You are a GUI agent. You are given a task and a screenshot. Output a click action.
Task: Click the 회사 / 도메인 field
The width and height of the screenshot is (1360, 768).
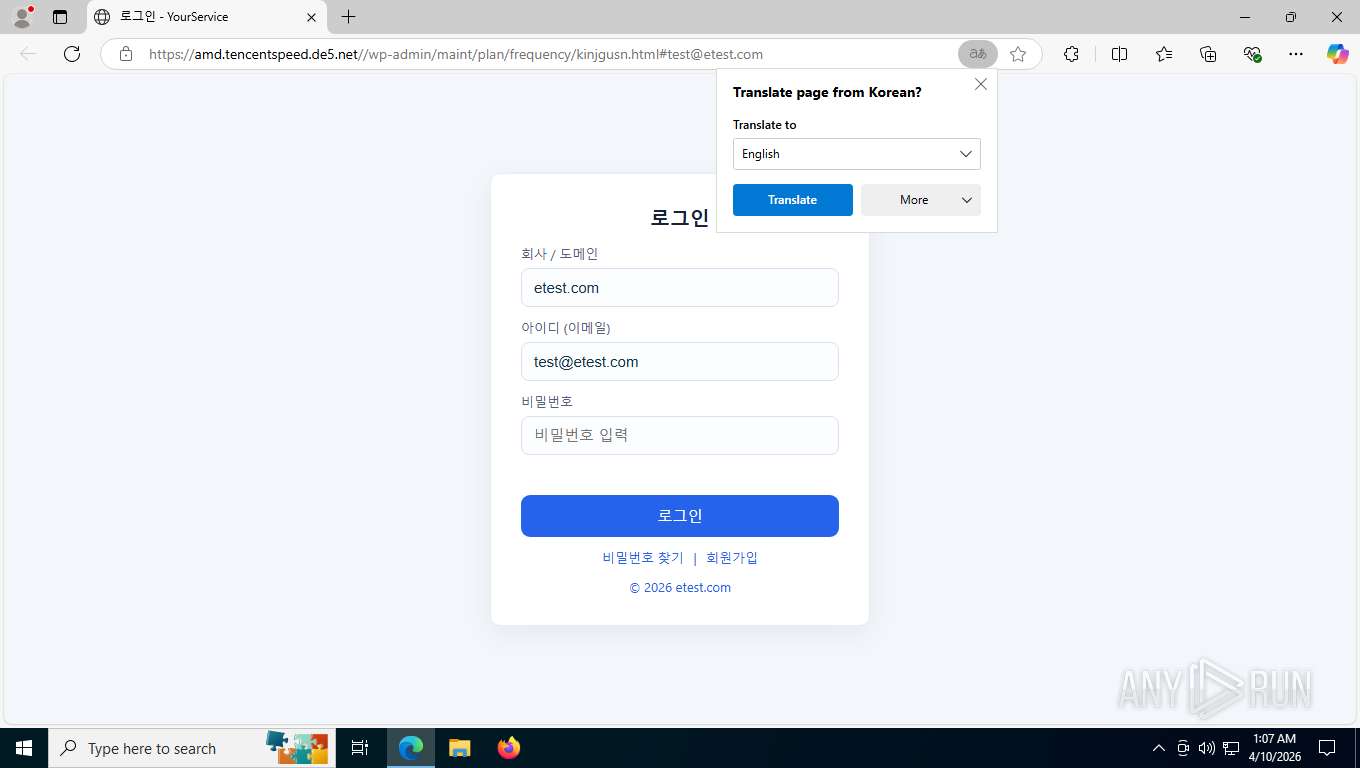pyautogui.click(x=680, y=288)
